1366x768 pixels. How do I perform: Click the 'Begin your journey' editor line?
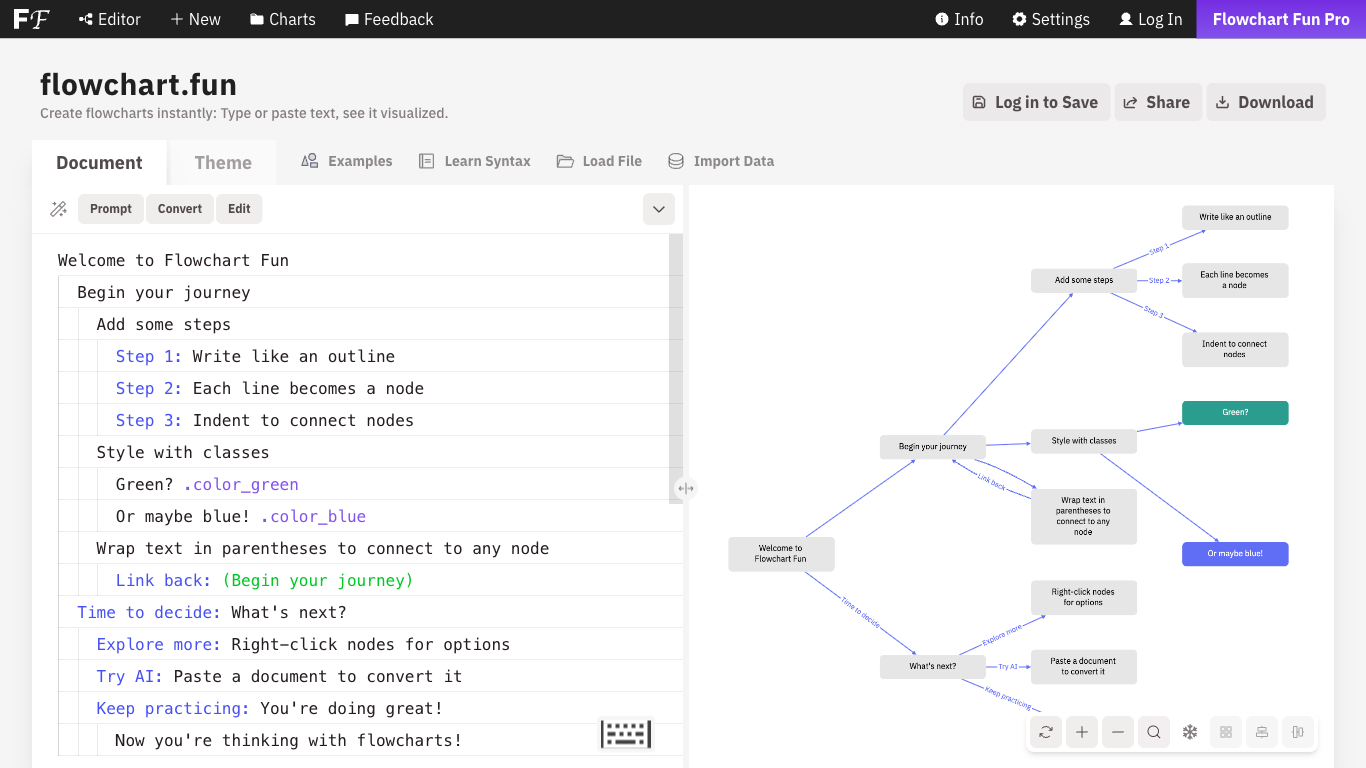[164, 292]
